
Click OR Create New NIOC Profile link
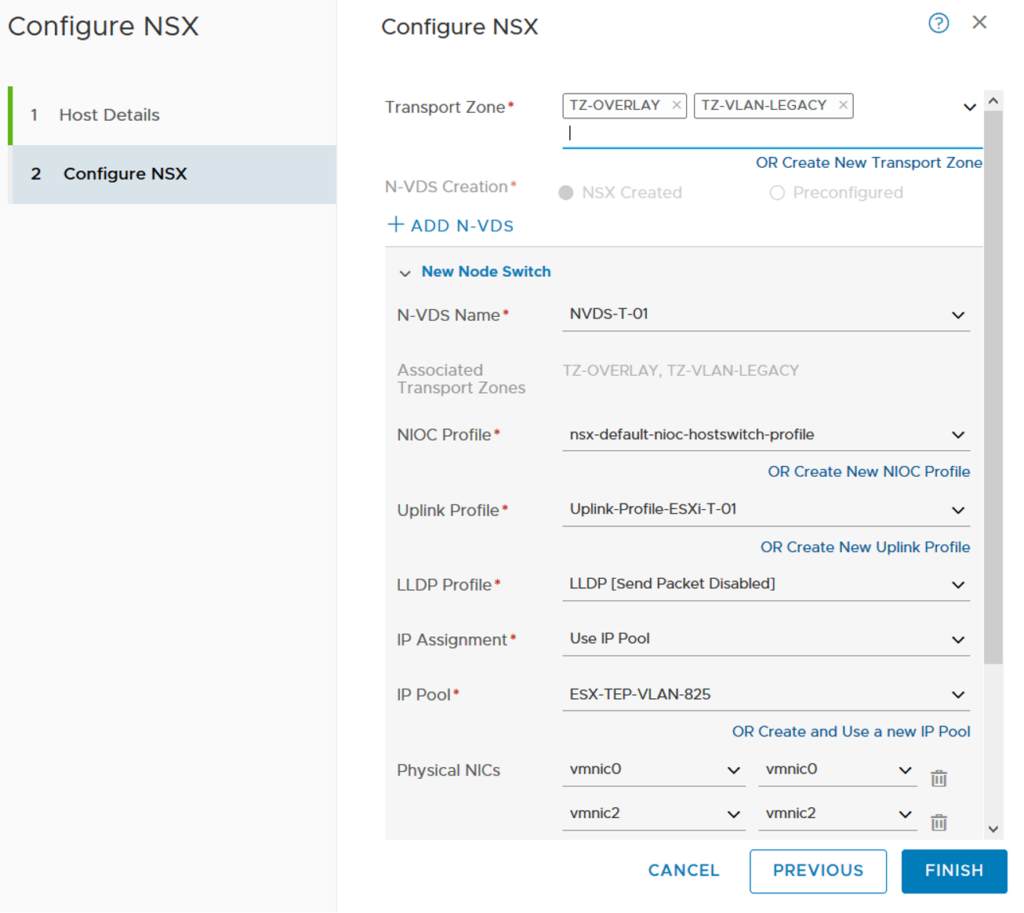[869, 472]
